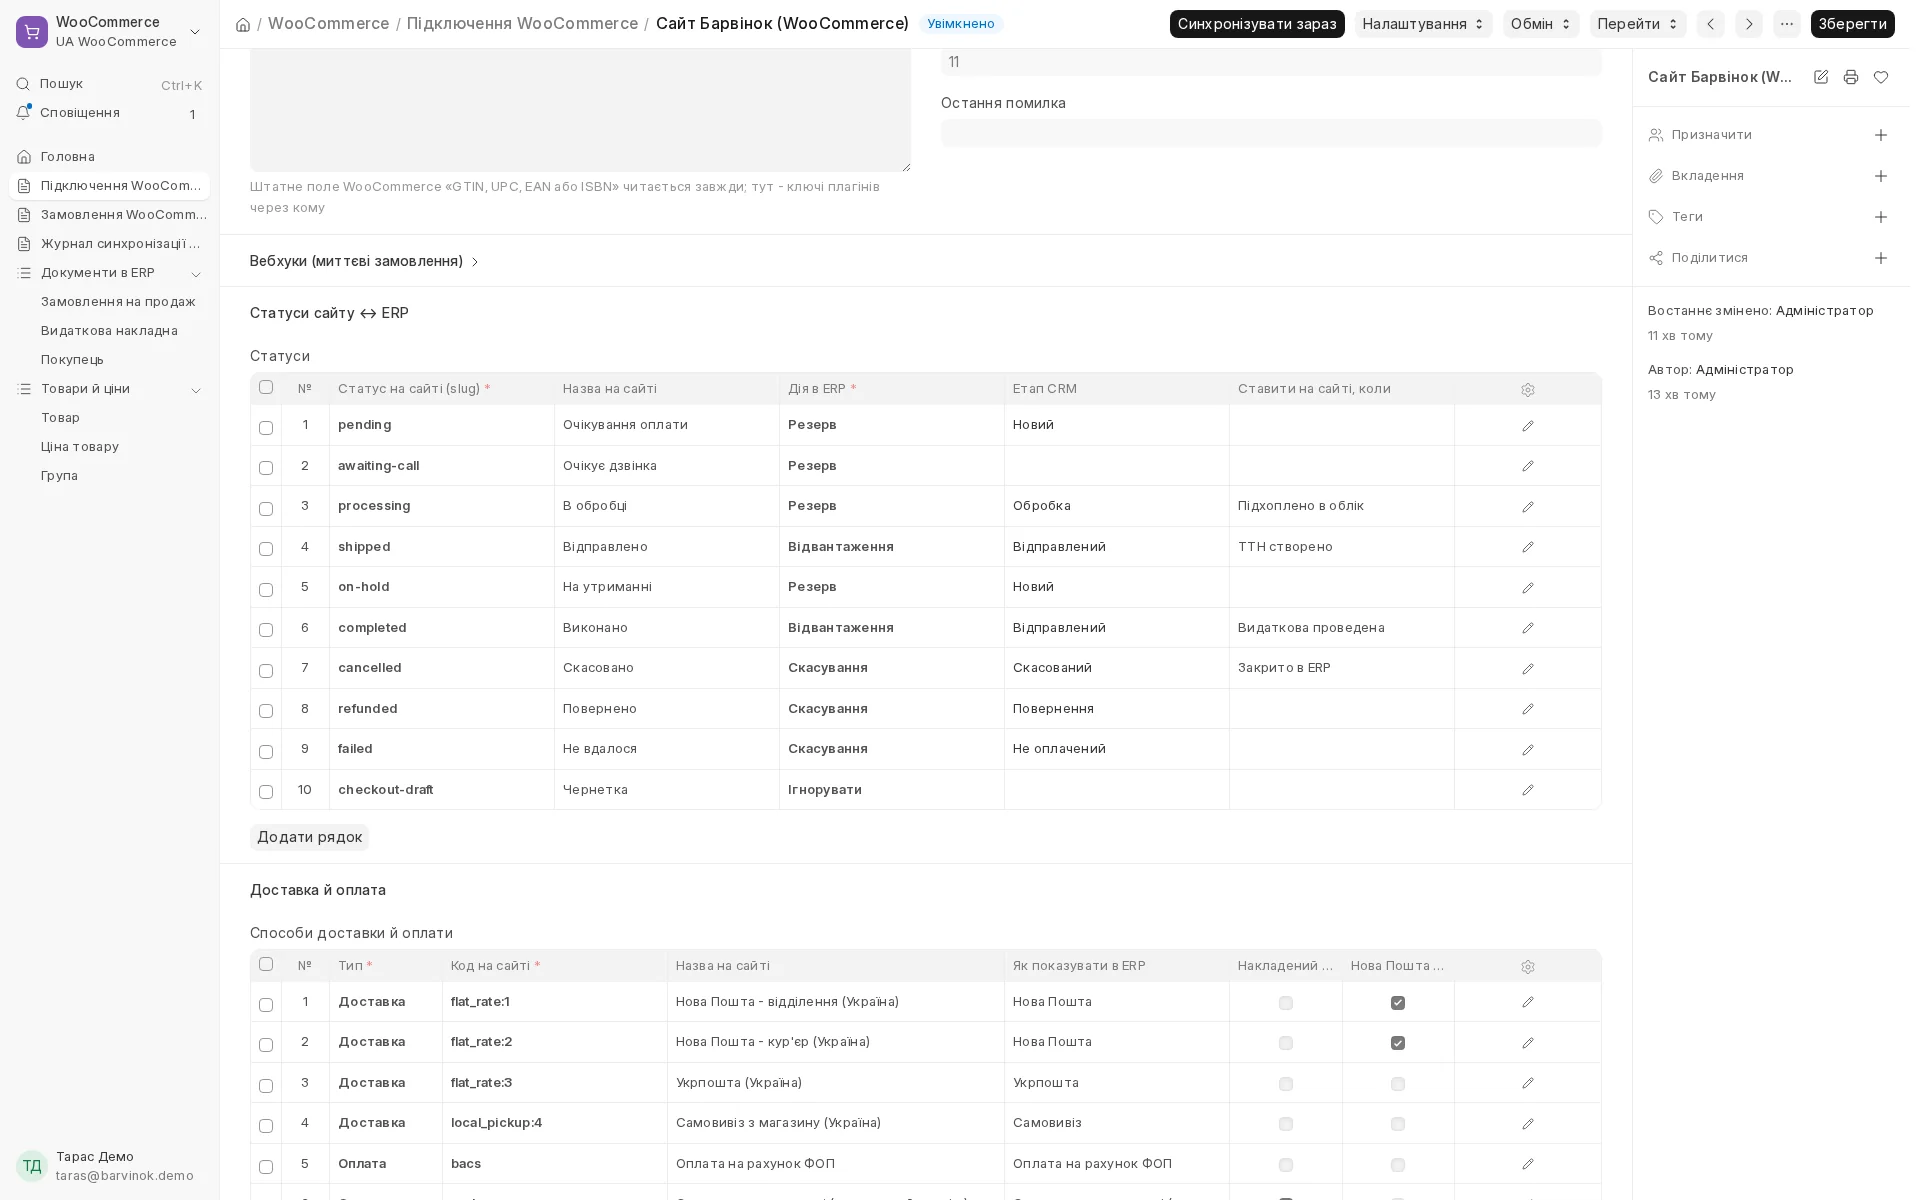Tick the checkbox for checkout-draft row
The image size is (1920, 1200).
[x=266, y=792]
